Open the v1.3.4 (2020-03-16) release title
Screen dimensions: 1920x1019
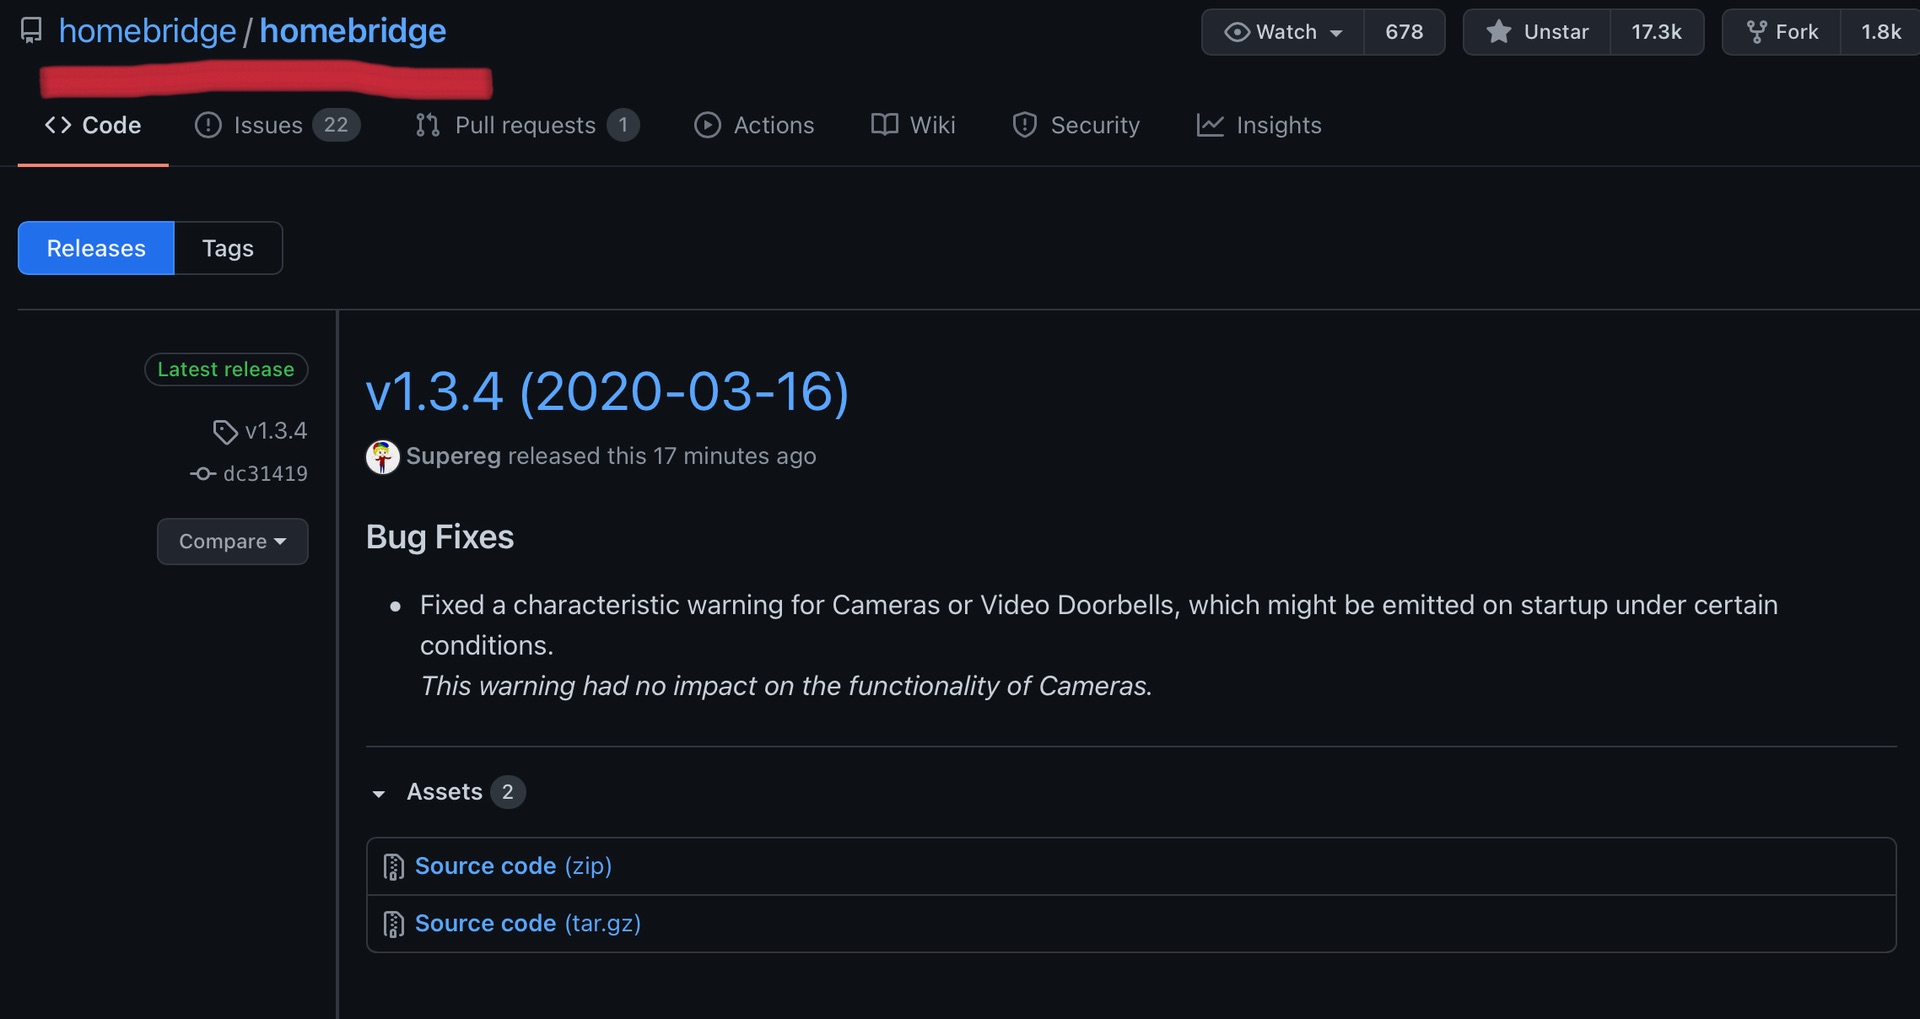point(607,391)
